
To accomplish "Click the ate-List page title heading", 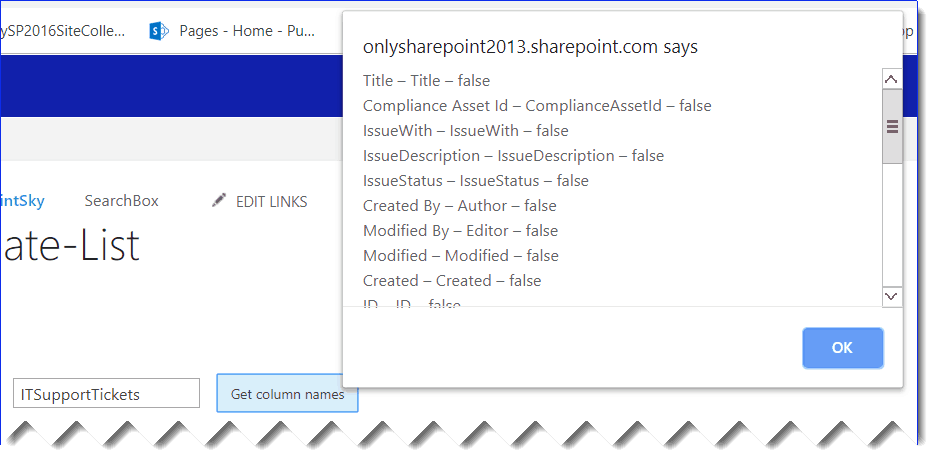I will (70, 247).
